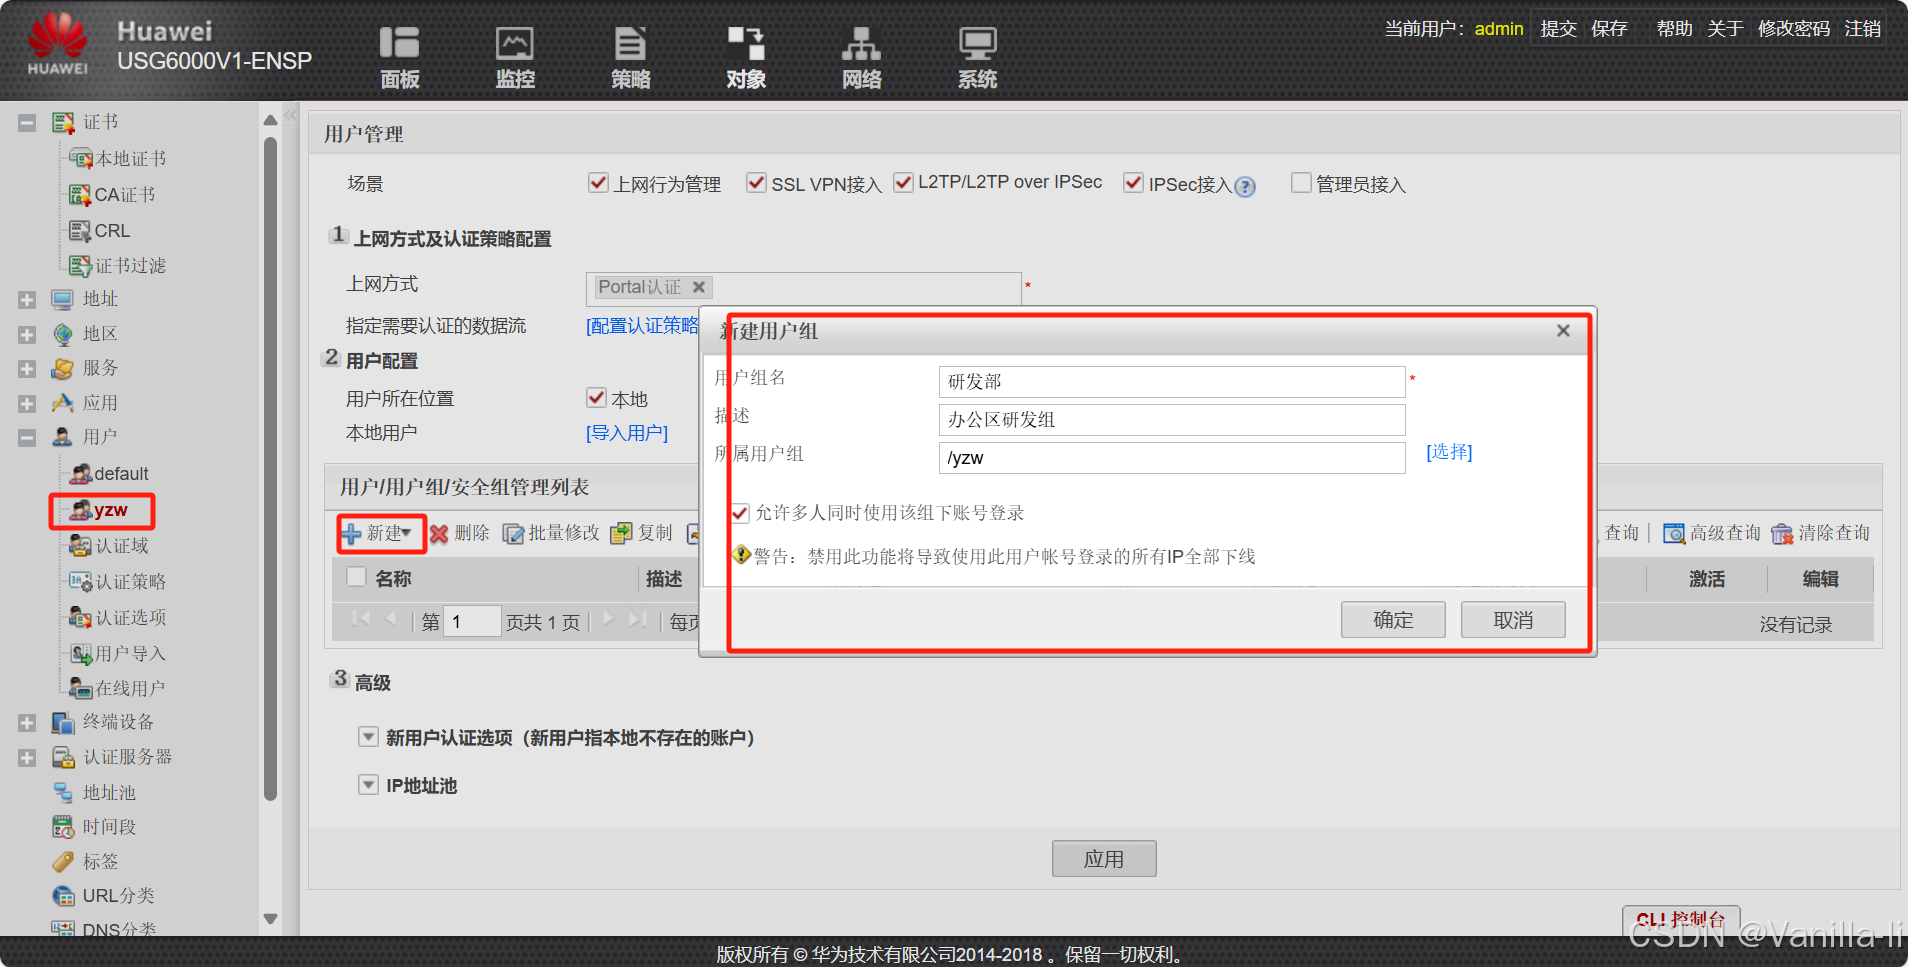Expand the 认证服务器 tree node
This screenshot has width=1908, height=967.
pyautogui.click(x=27, y=758)
